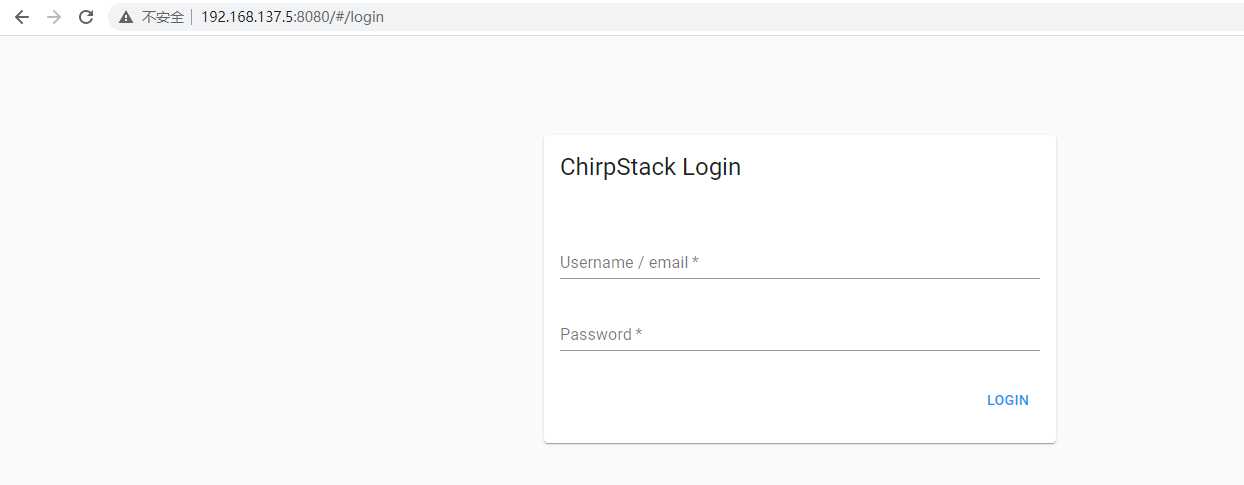Click the required asterisk beside Username / email
The height and width of the screenshot is (485, 1244).
pos(695,262)
